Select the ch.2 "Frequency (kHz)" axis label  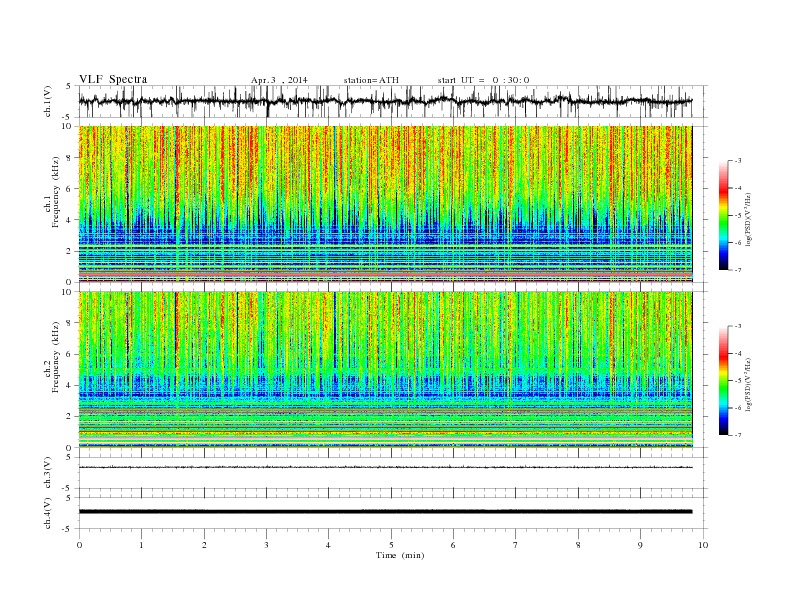55,357
